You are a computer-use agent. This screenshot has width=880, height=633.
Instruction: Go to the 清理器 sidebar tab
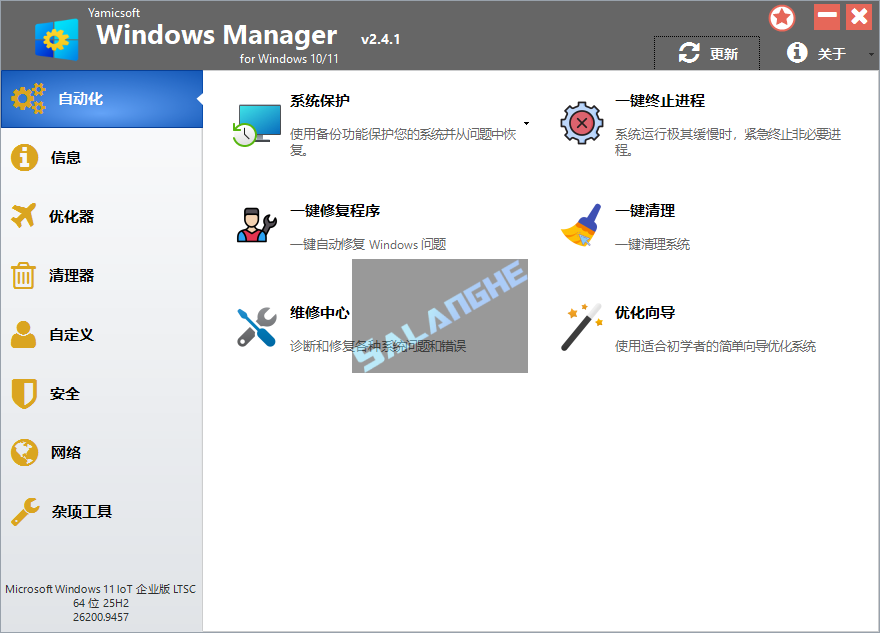tap(102, 276)
